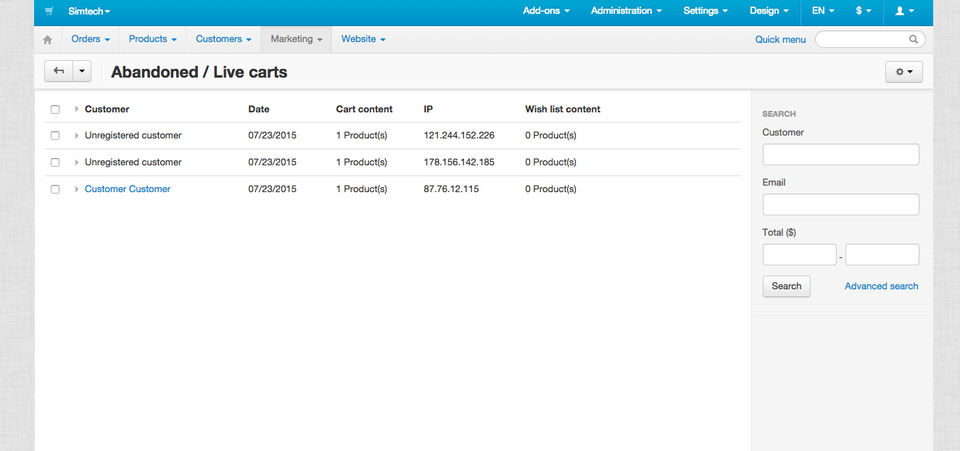
Task: Click the shopping cart storefront icon
Action: 50,11
